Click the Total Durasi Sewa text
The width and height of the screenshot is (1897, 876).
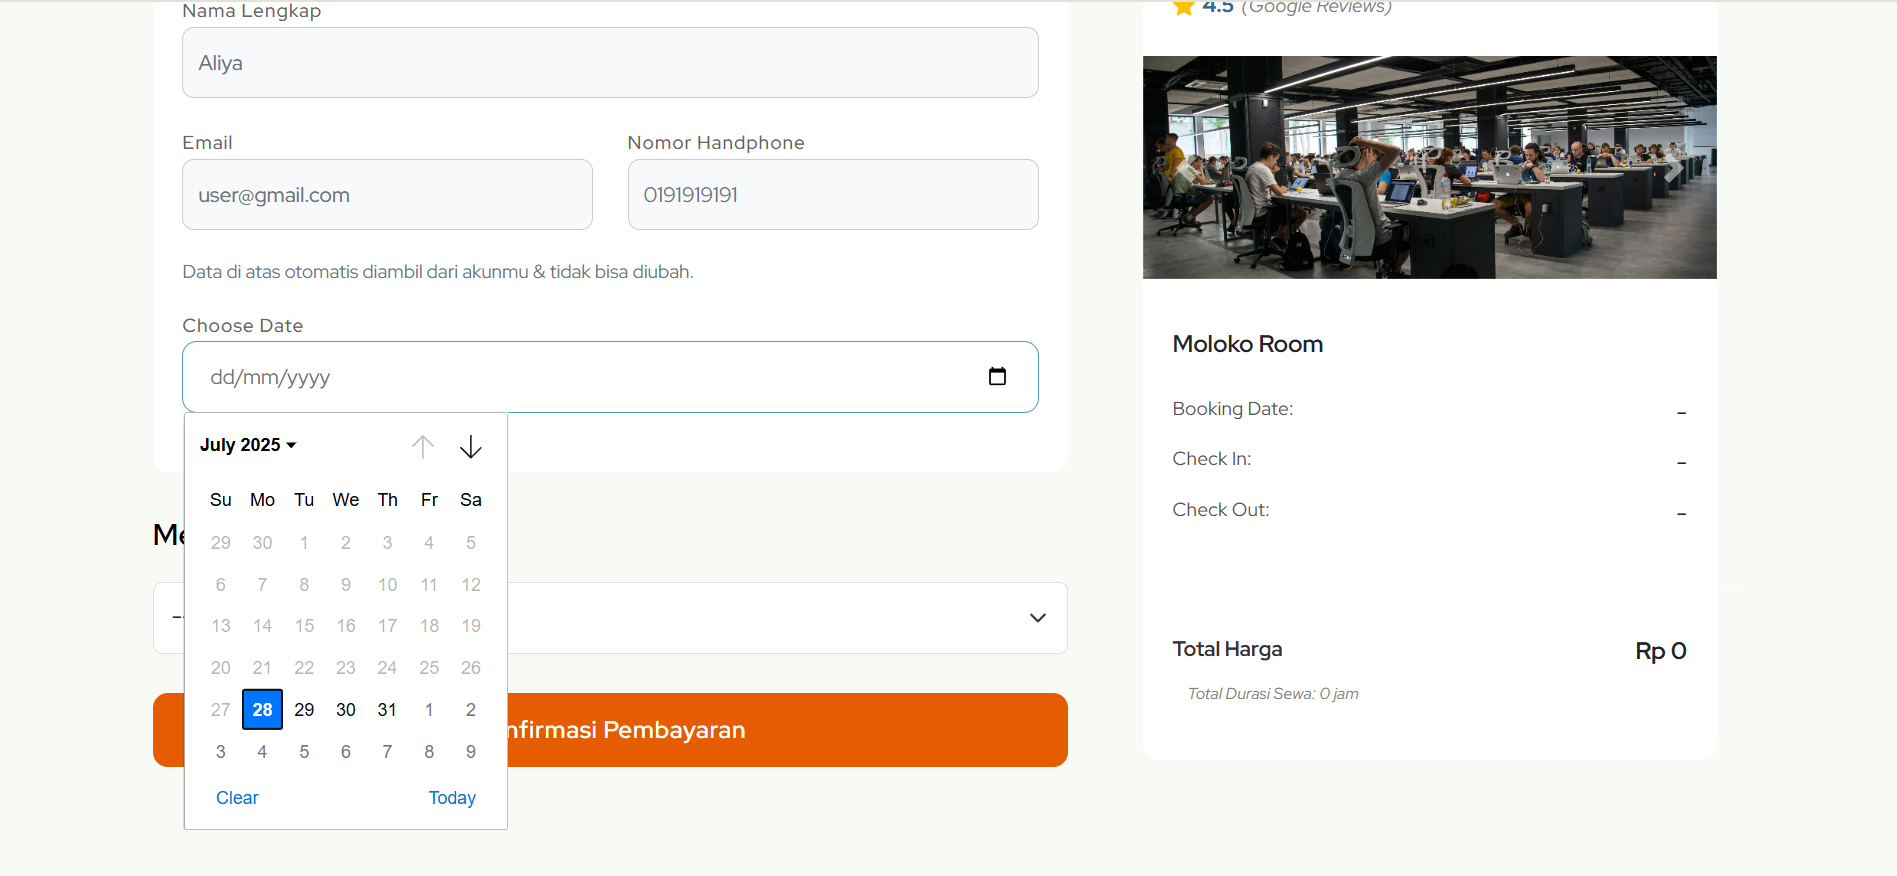1273,694
